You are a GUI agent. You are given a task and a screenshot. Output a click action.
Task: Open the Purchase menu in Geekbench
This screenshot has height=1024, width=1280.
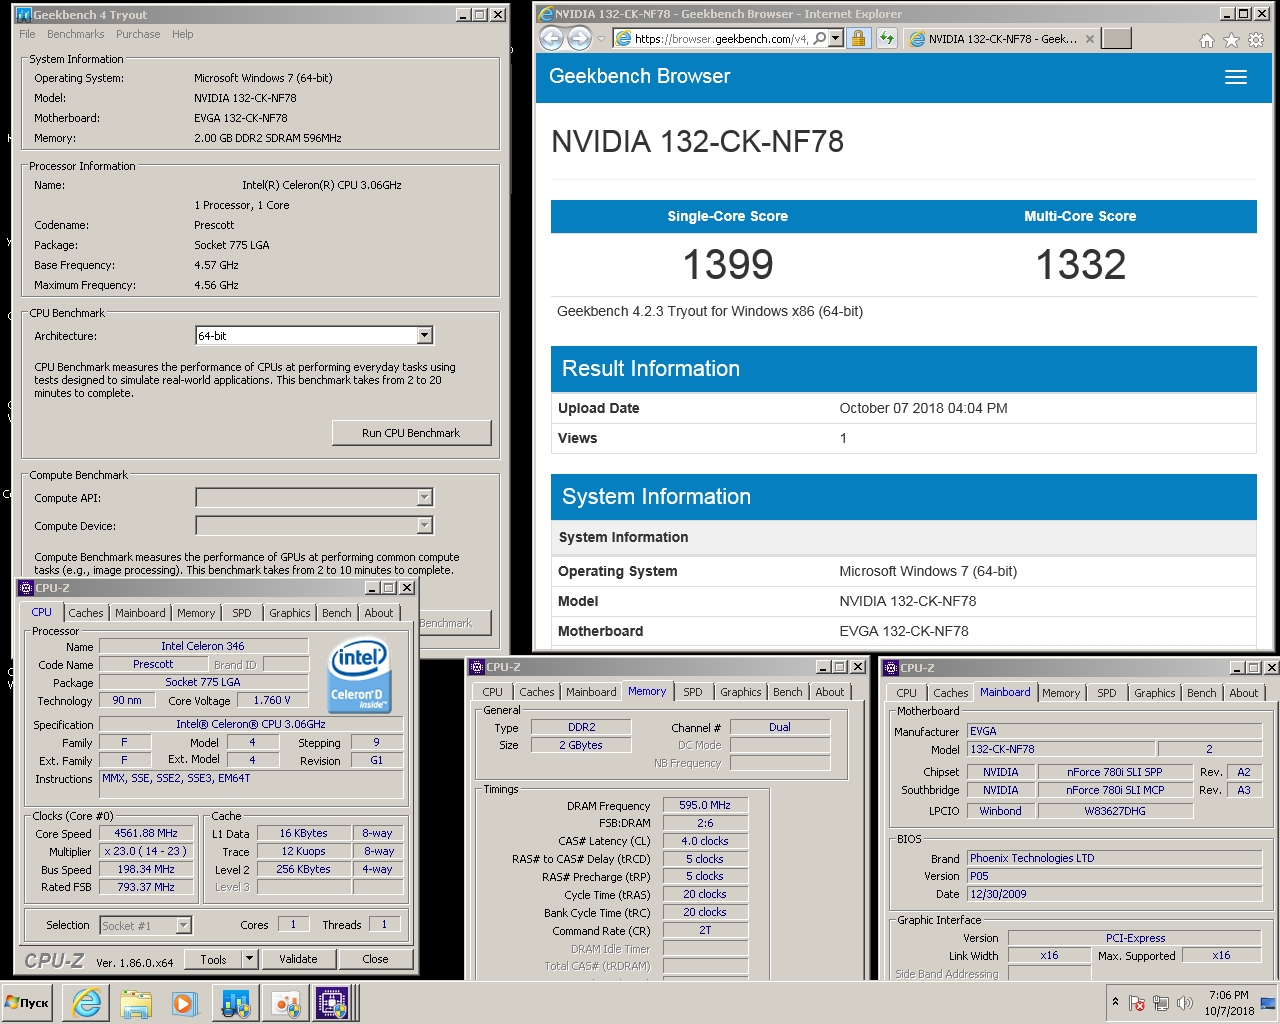tap(138, 34)
